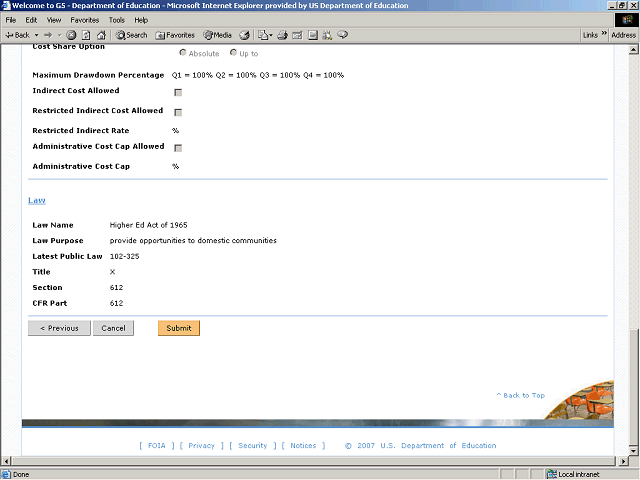Open the Notices footer link
Image resolution: width=640 pixels, height=480 pixels.
(x=303, y=446)
